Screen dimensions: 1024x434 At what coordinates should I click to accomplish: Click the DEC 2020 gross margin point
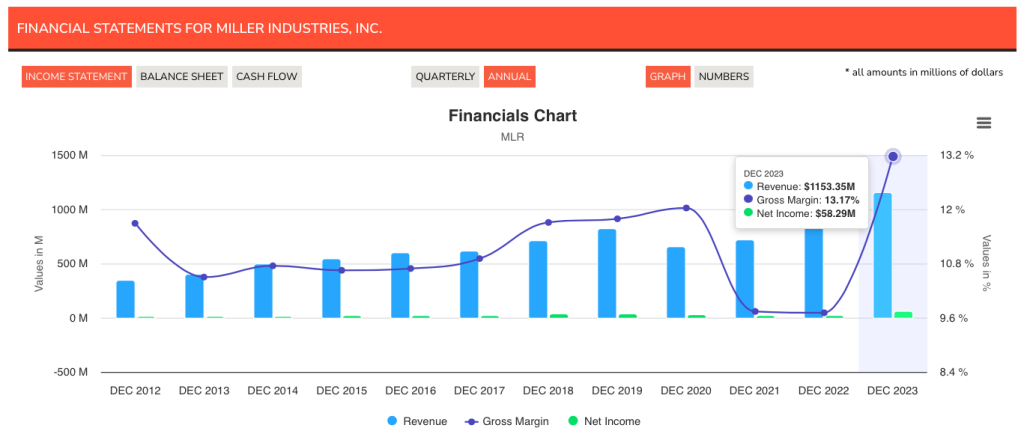point(686,208)
